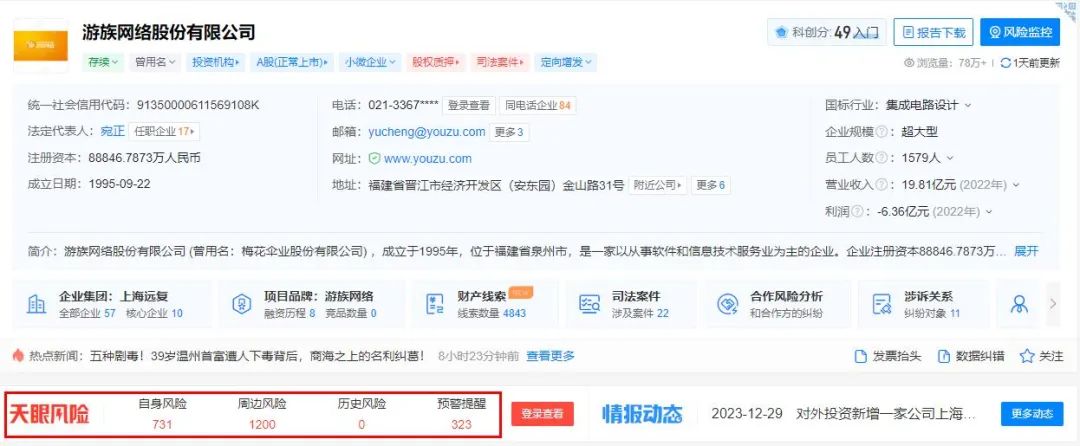Image resolution: width=1080 pixels, height=446 pixels.
Task: Click the 报告下载 button
Action: point(933,32)
